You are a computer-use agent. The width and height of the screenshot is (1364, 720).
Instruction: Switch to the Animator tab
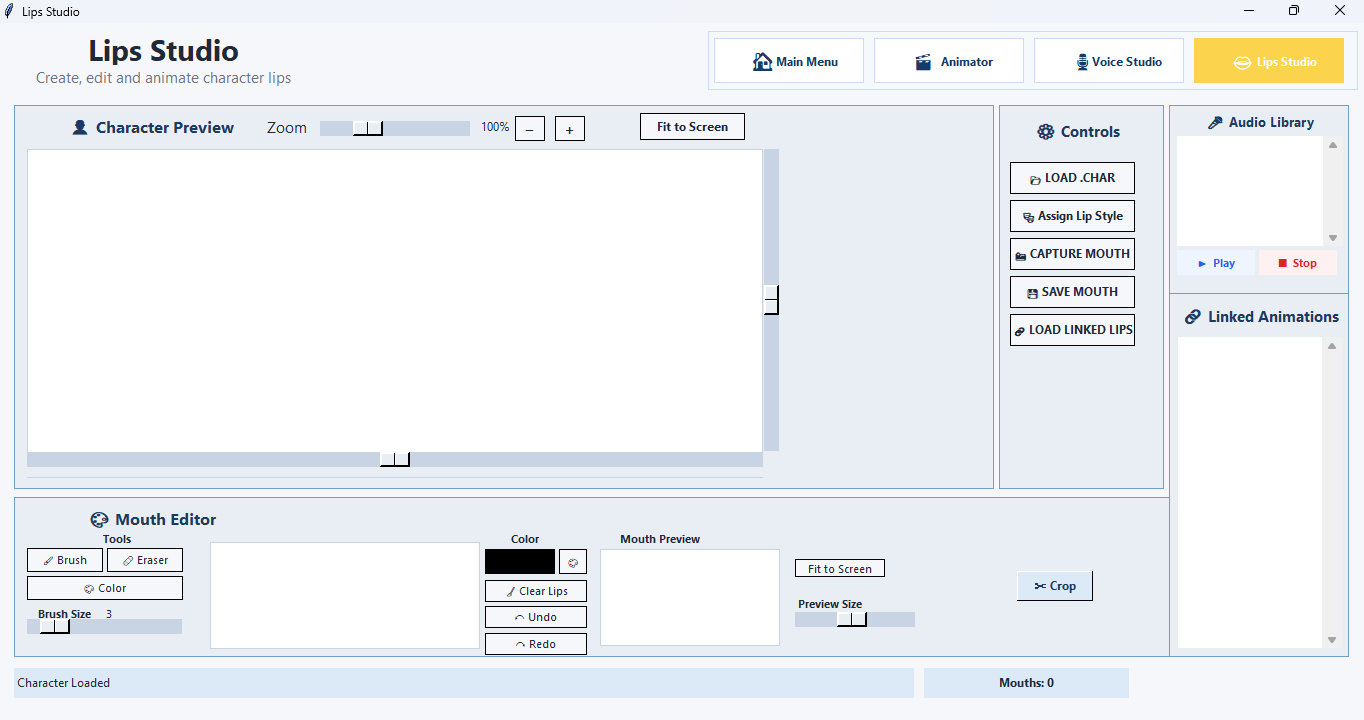[x=949, y=61]
